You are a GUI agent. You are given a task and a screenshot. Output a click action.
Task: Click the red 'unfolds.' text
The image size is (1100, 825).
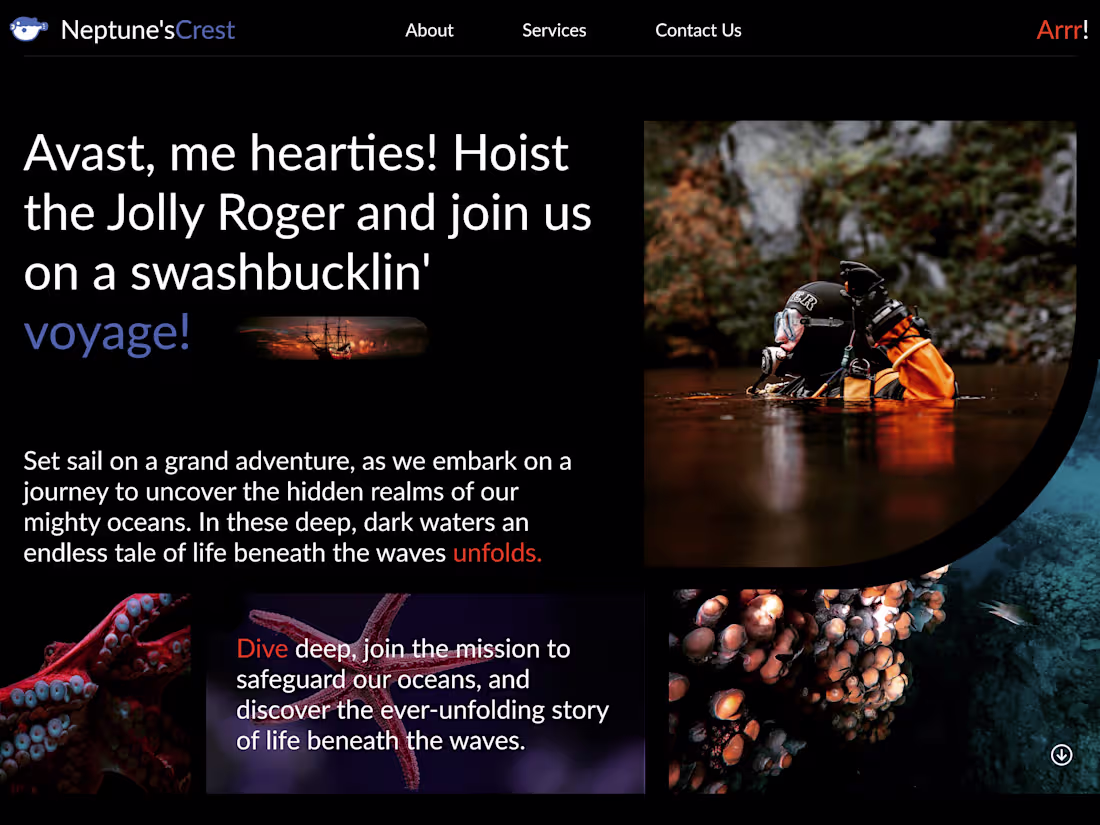(x=497, y=553)
